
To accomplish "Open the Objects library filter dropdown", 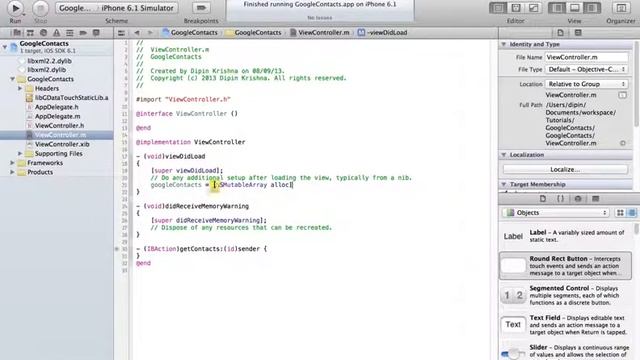I will point(556,213).
